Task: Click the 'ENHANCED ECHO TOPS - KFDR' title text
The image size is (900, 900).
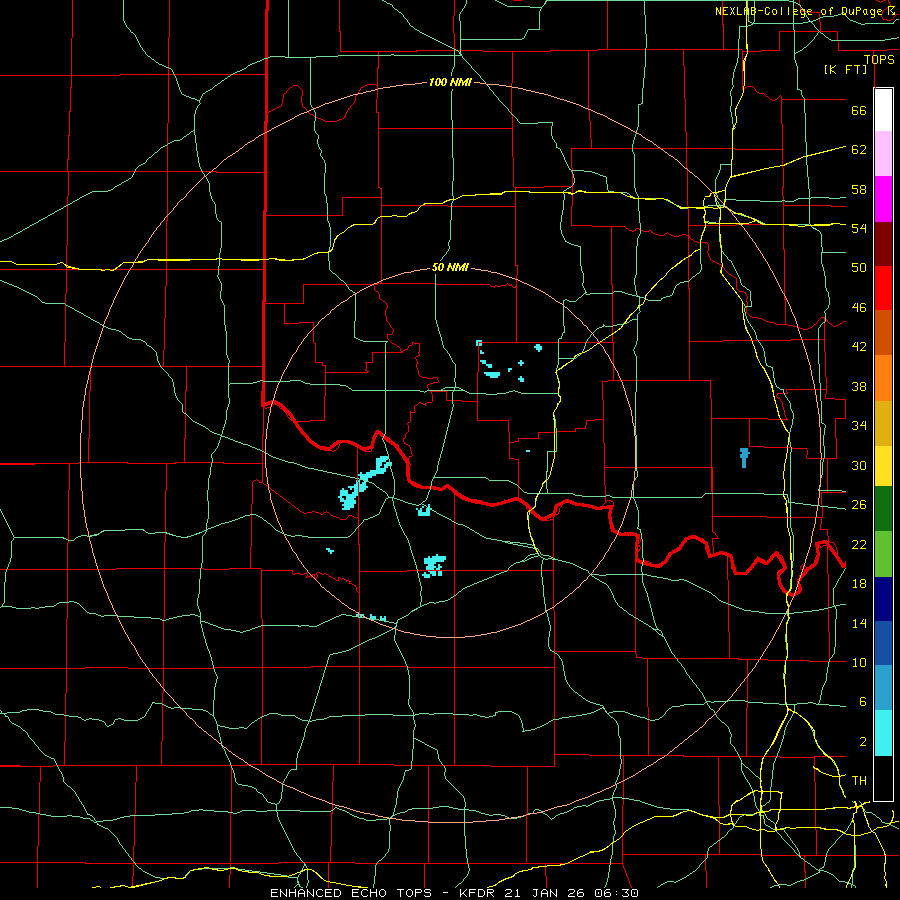Action: pyautogui.click(x=382, y=893)
